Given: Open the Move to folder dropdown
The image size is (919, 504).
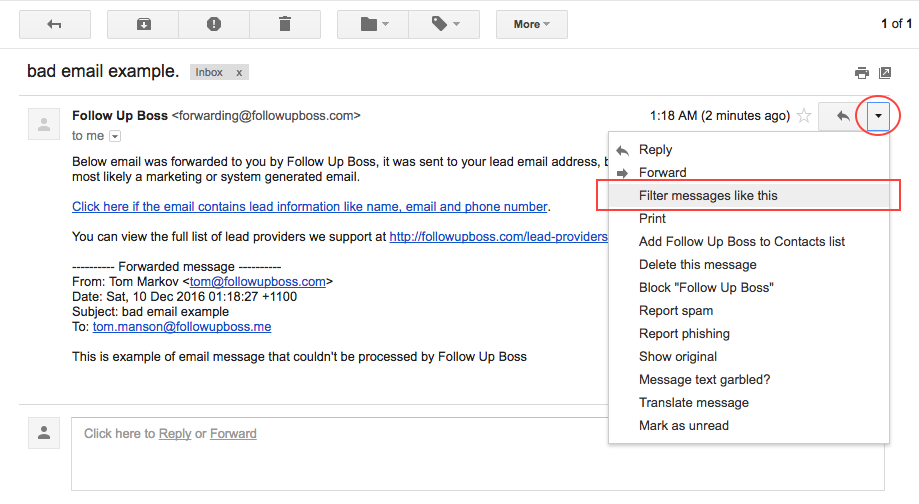Looking at the screenshot, I should point(373,24).
